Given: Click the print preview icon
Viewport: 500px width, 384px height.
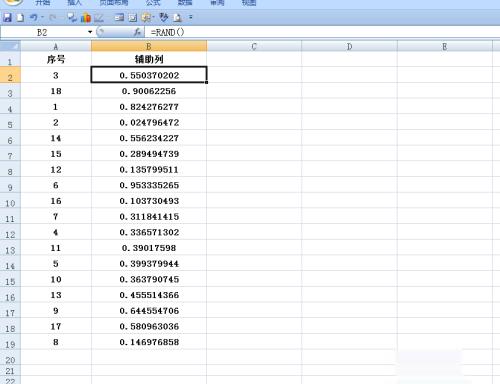Looking at the screenshot, I should click(x=178, y=17).
